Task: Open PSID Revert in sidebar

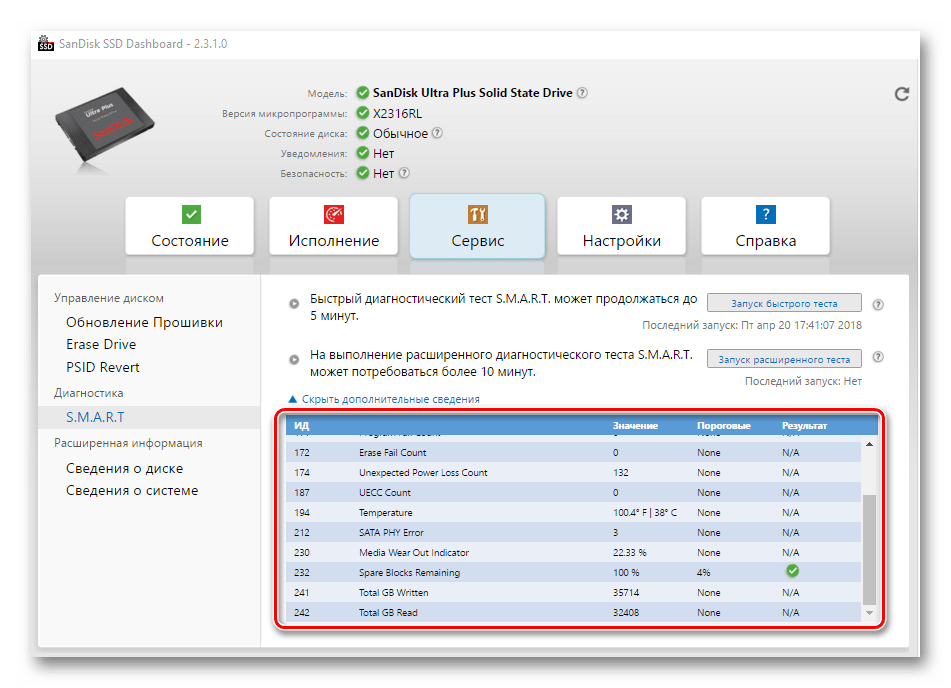Action: pos(102,368)
